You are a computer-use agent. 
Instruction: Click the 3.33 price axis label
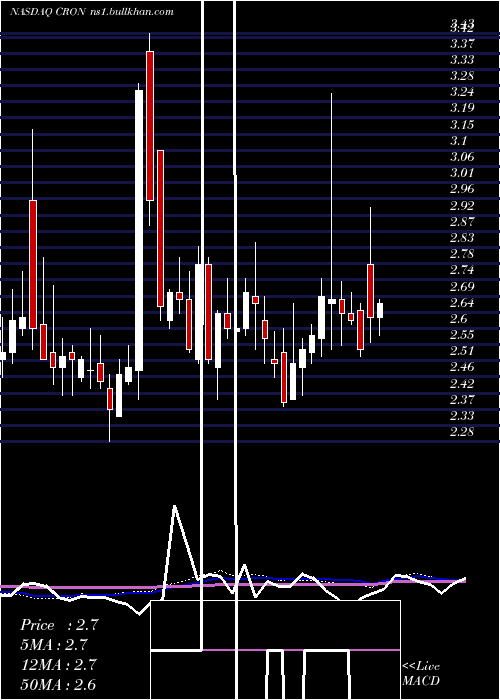(462, 60)
